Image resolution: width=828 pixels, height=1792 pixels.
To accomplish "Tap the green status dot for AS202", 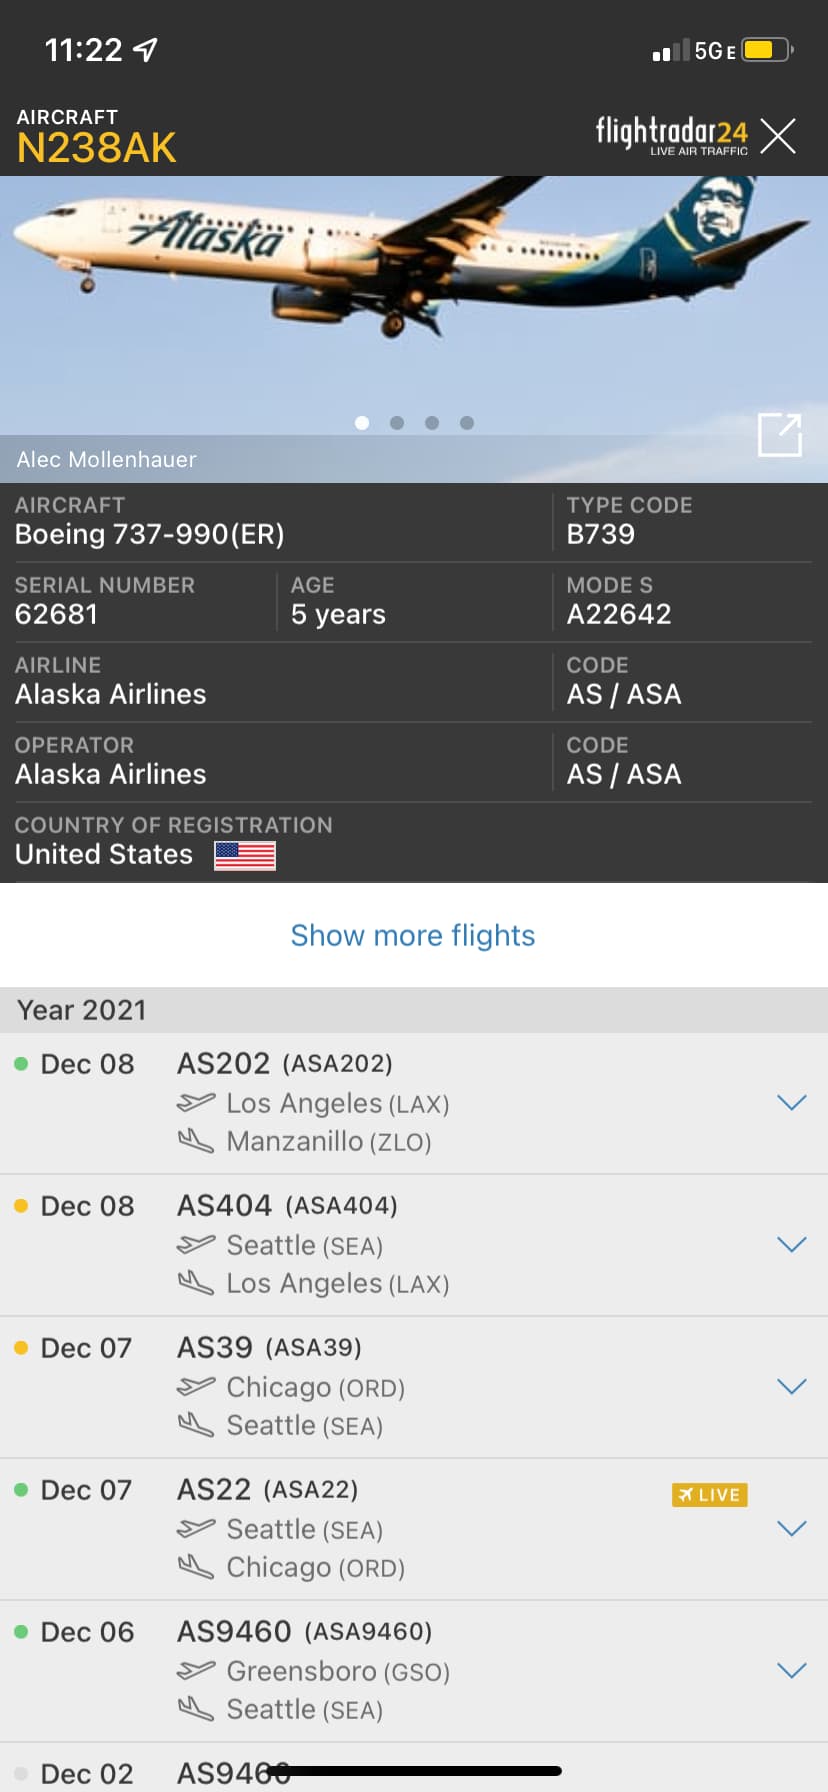I will pos(21,1064).
